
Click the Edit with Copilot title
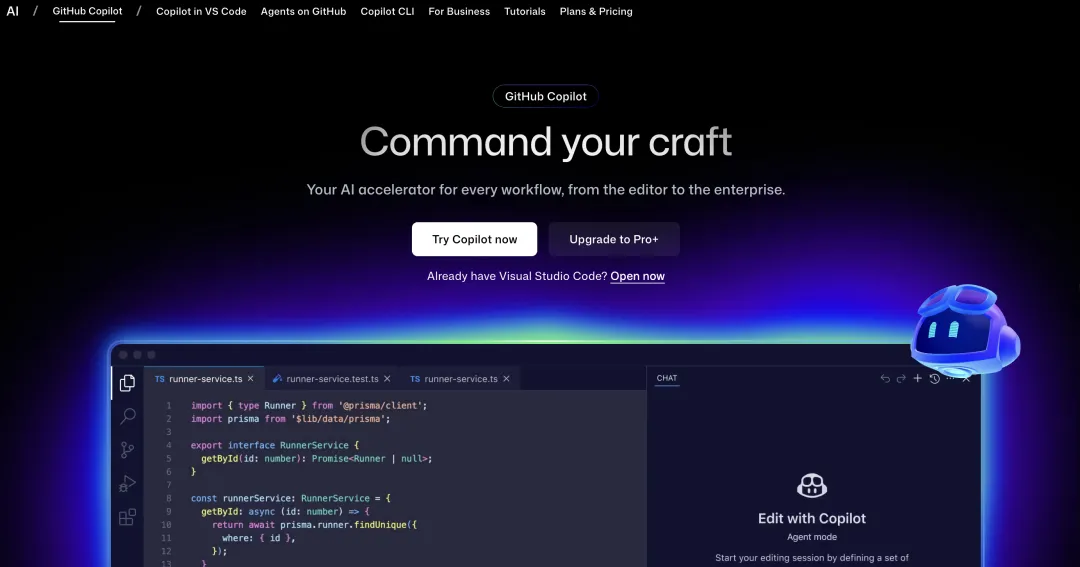coord(812,519)
